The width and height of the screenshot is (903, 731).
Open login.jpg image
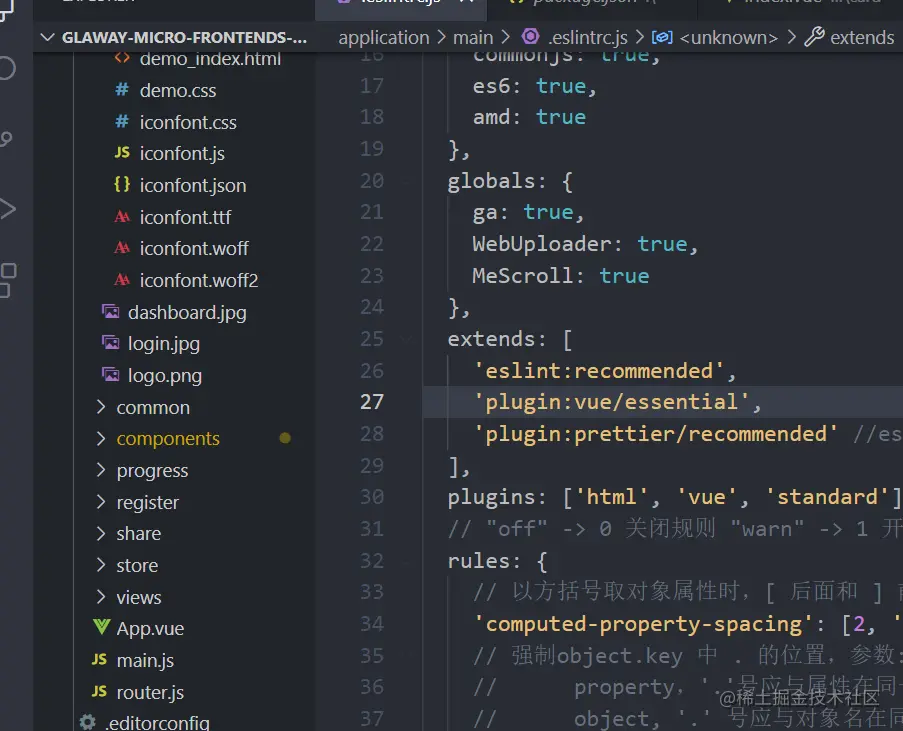(x=164, y=344)
